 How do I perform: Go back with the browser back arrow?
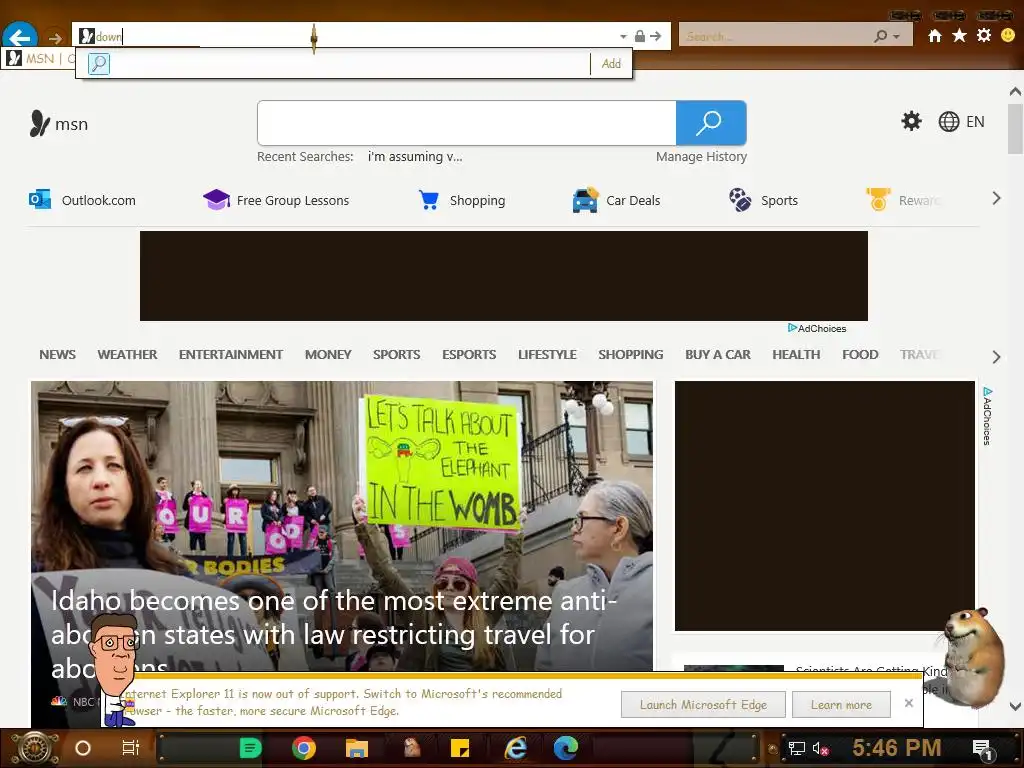[x=20, y=36]
